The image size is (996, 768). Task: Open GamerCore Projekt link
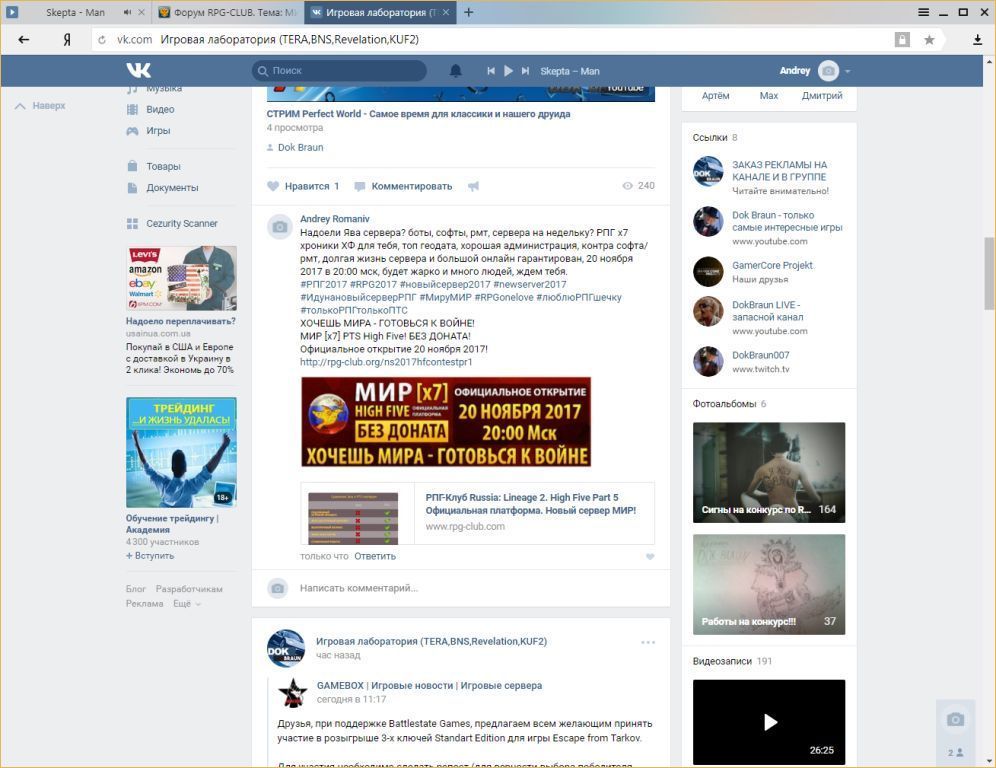click(772, 265)
